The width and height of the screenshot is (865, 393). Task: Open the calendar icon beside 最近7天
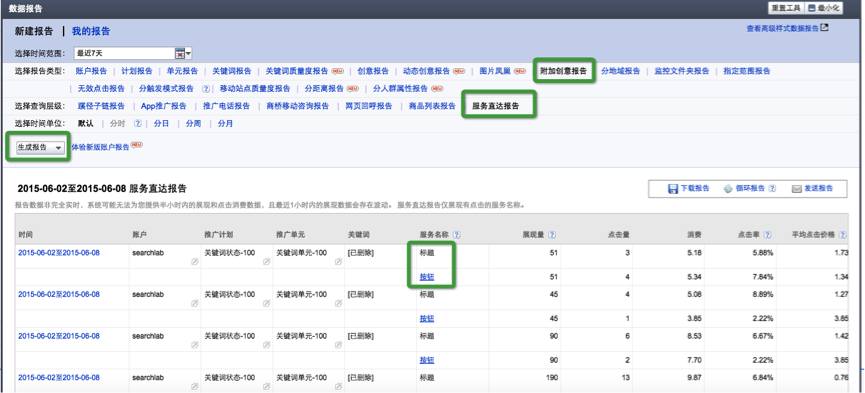coord(179,54)
